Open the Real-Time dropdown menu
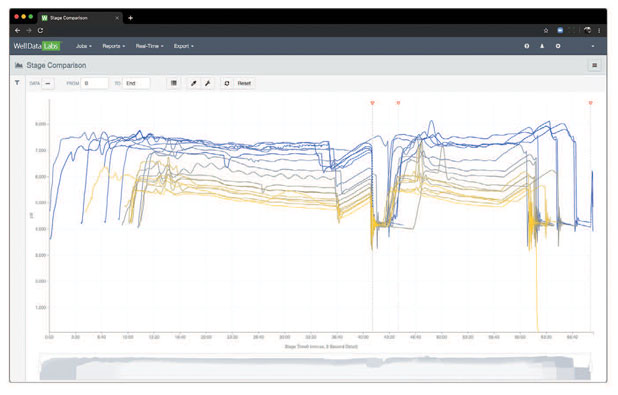 coord(149,46)
